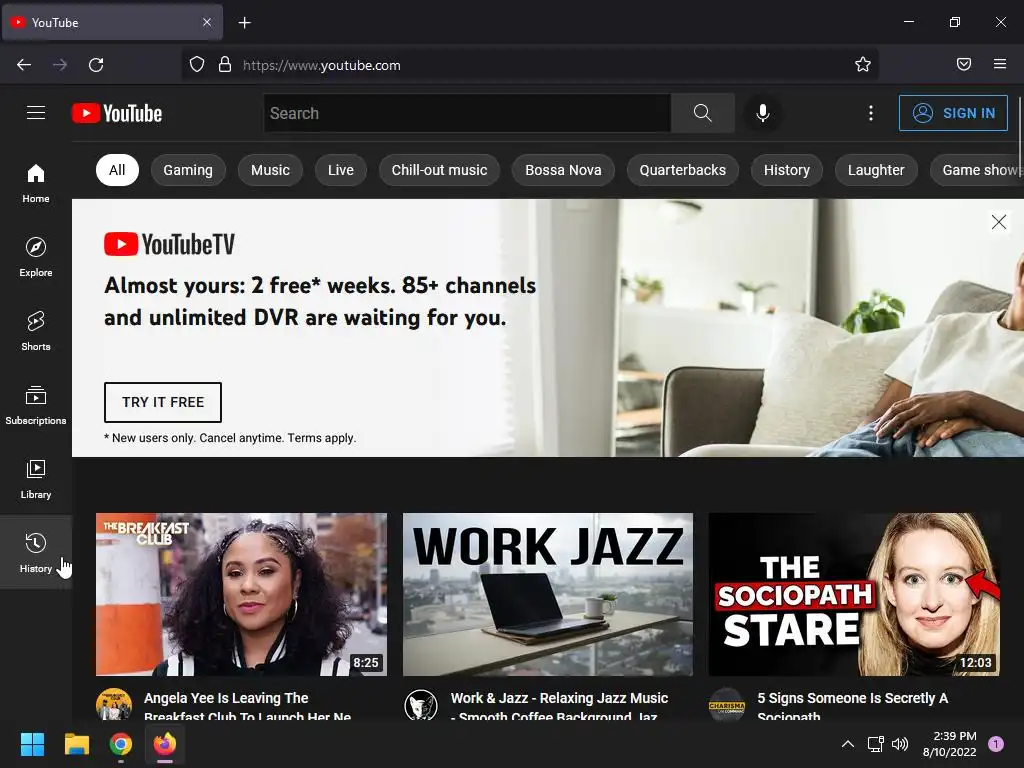The height and width of the screenshot is (768, 1024).
Task: Click the browser address bar
Action: coord(529,65)
